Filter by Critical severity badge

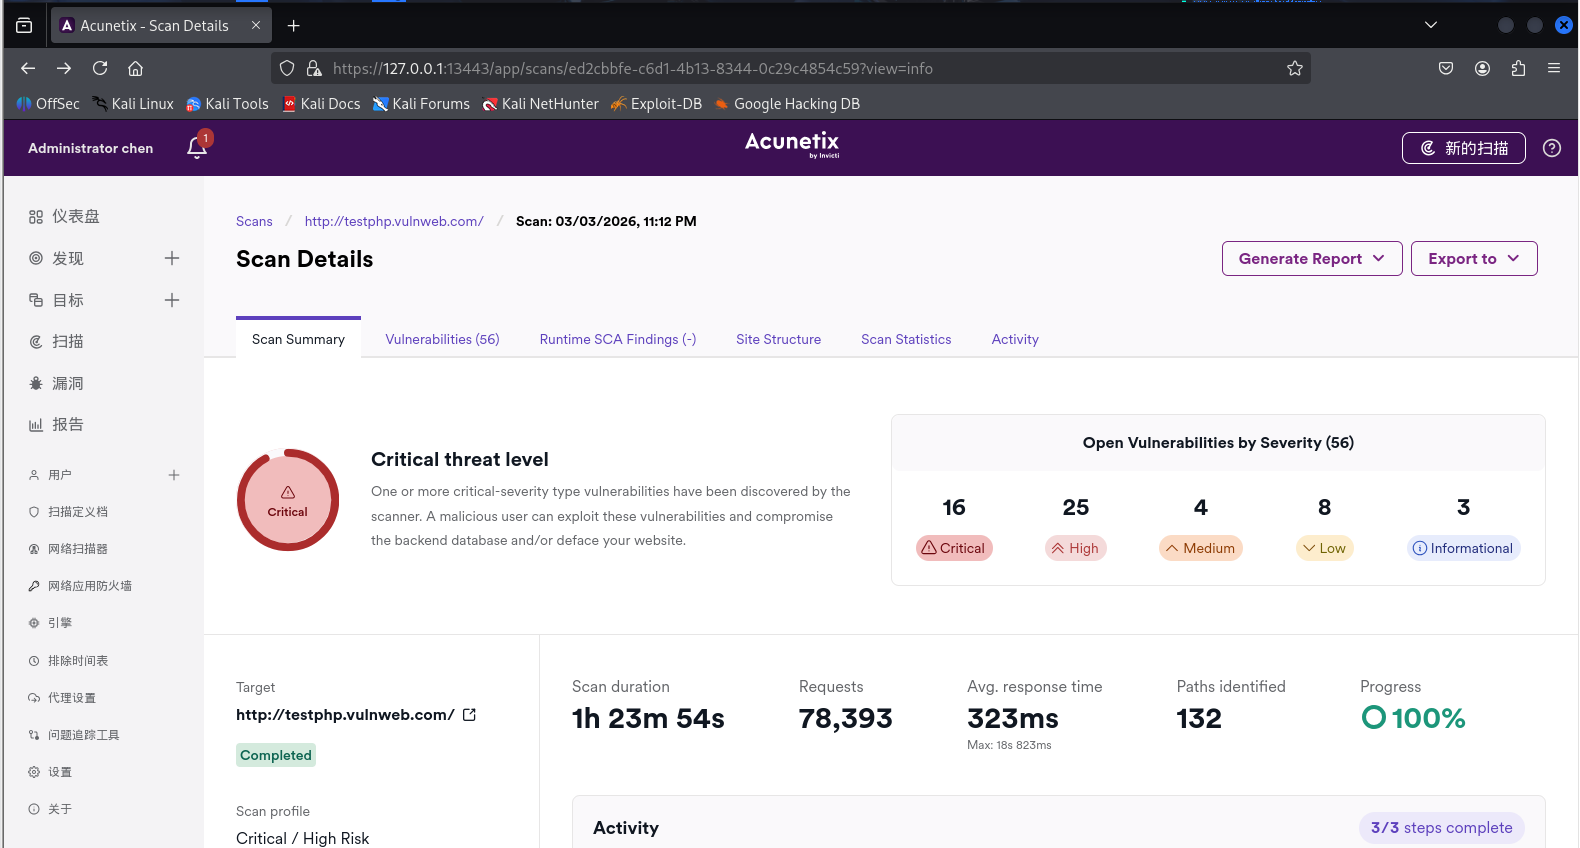point(954,548)
